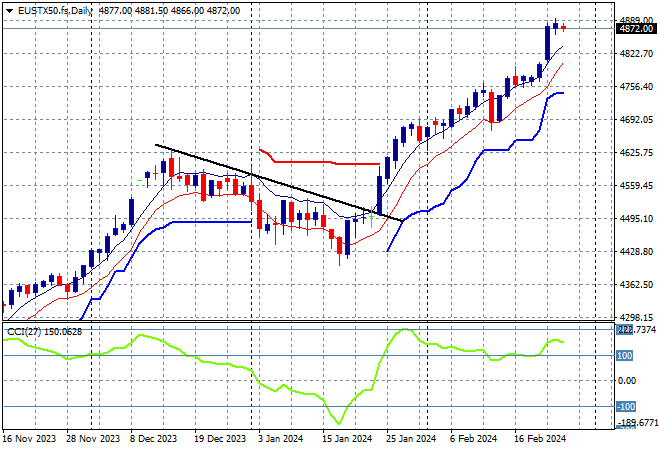This screenshot has width=660, height=450.
Task: Click price axis level 4559.45
Action: pyautogui.click(x=636, y=185)
